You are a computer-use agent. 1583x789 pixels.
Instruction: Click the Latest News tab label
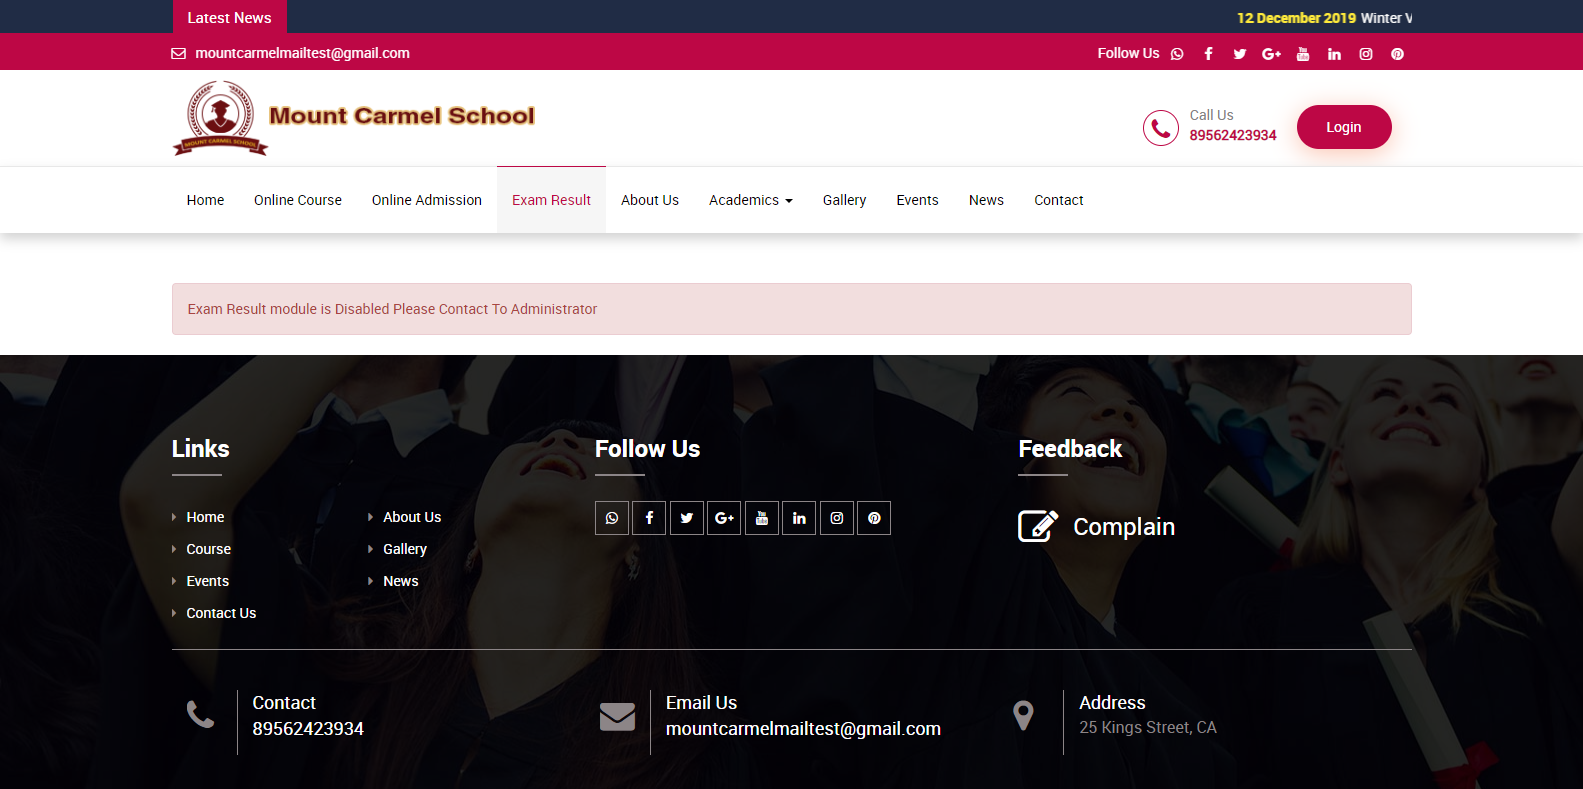pos(229,18)
